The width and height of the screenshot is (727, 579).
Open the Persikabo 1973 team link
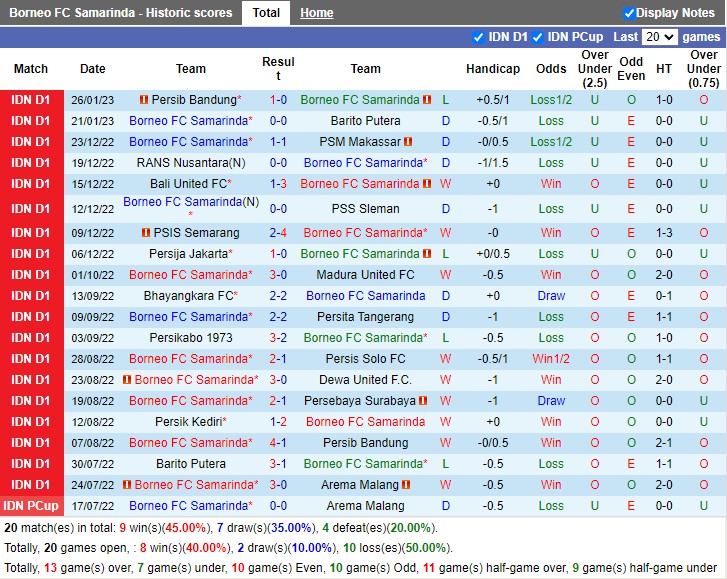[191, 338]
